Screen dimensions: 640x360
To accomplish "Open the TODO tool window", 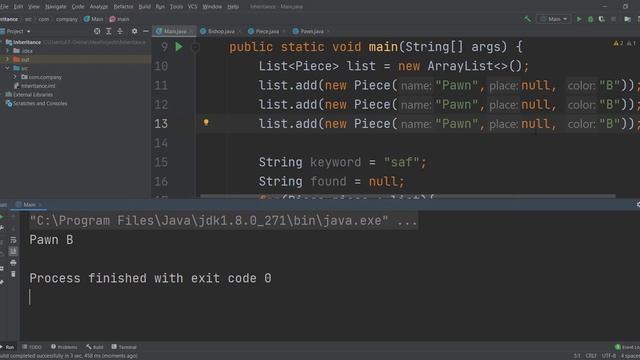I will (x=32, y=347).
